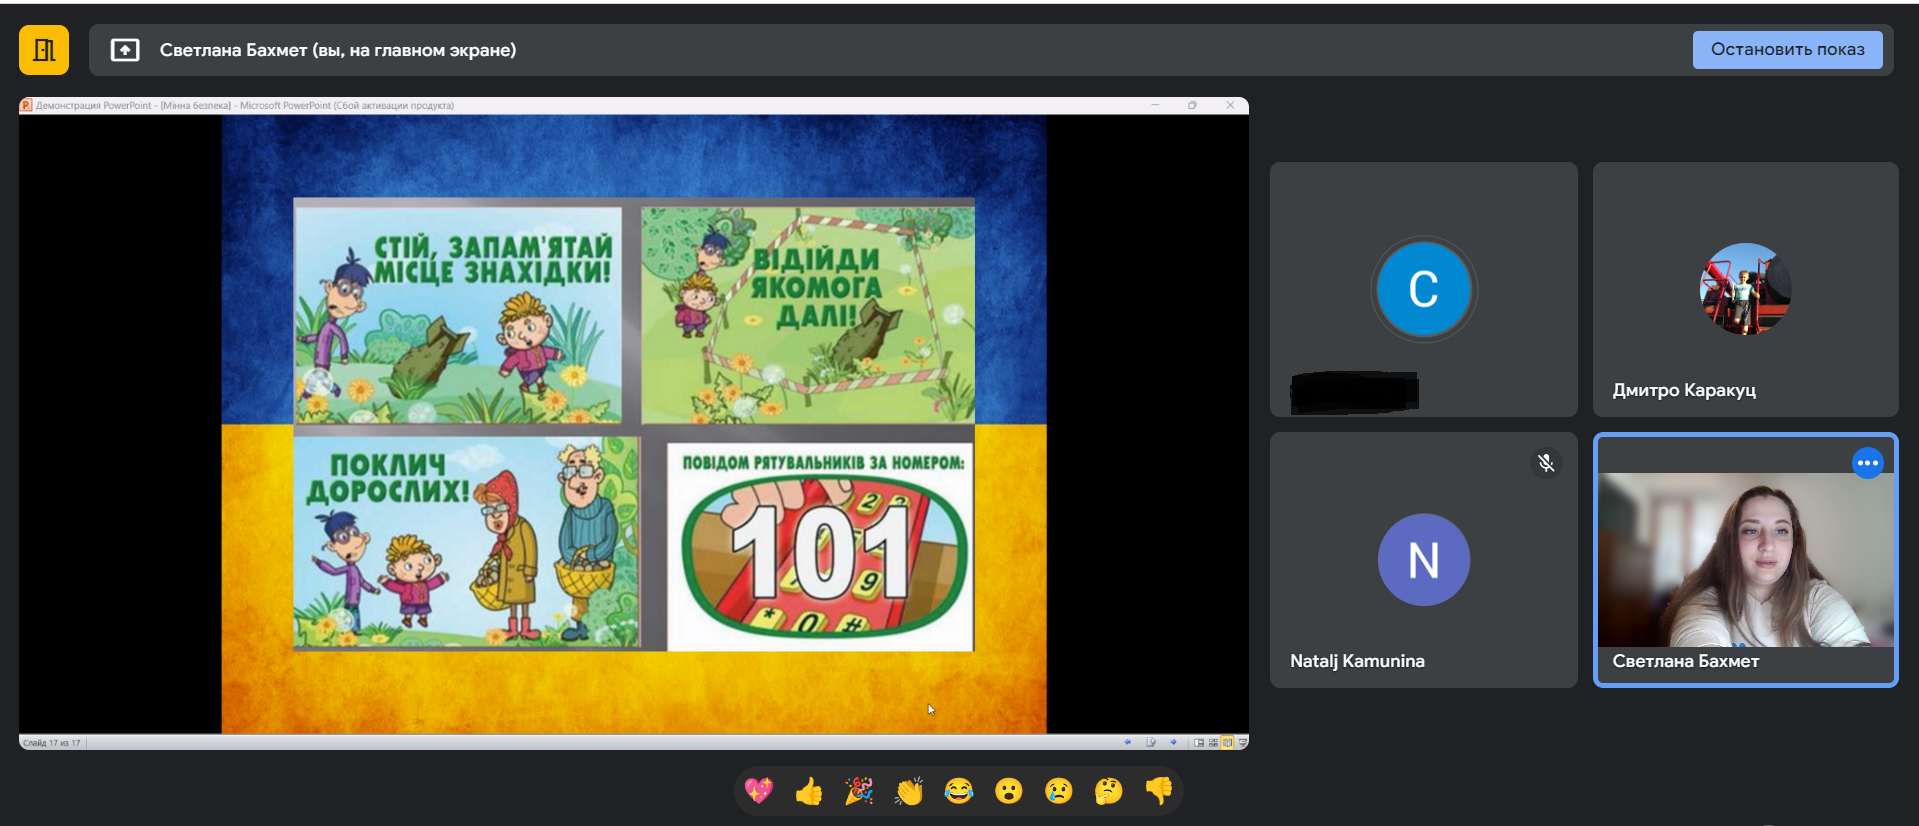This screenshot has height=826, width=1919.
Task: Send the sparkling heart emoji reaction
Action: tap(759, 791)
